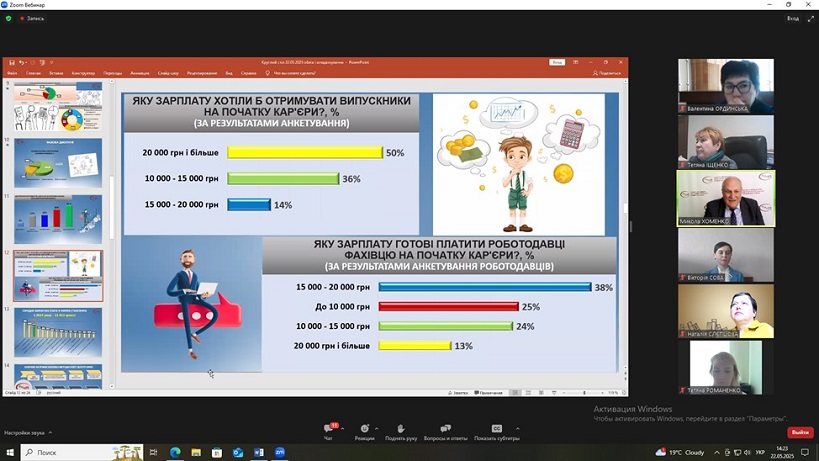
Task: Start slideshow from status bar icon
Action: point(554,393)
